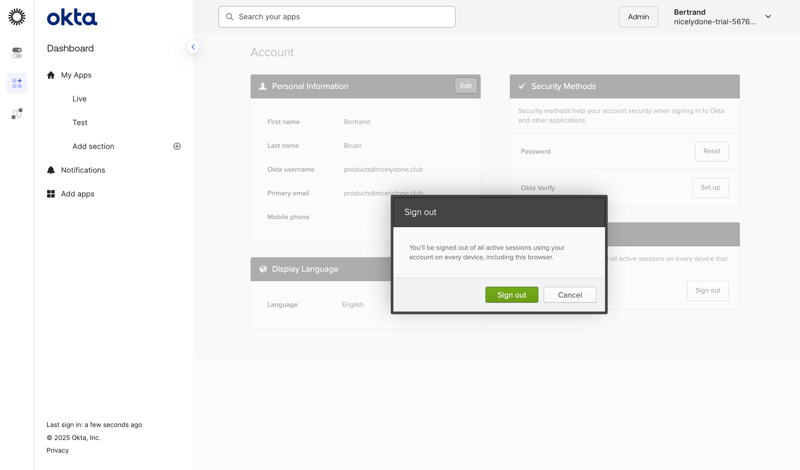The height and width of the screenshot is (470, 800).
Task: Click the home icon beside My Apps
Action: (51, 75)
